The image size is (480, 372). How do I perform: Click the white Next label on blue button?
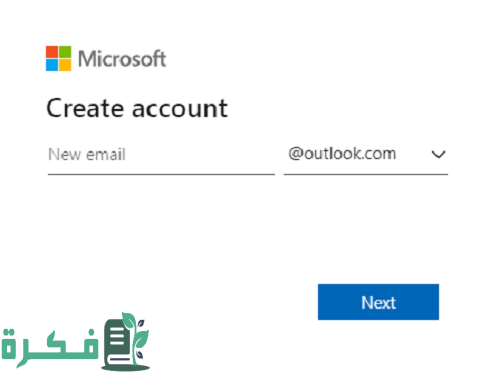coord(378,303)
